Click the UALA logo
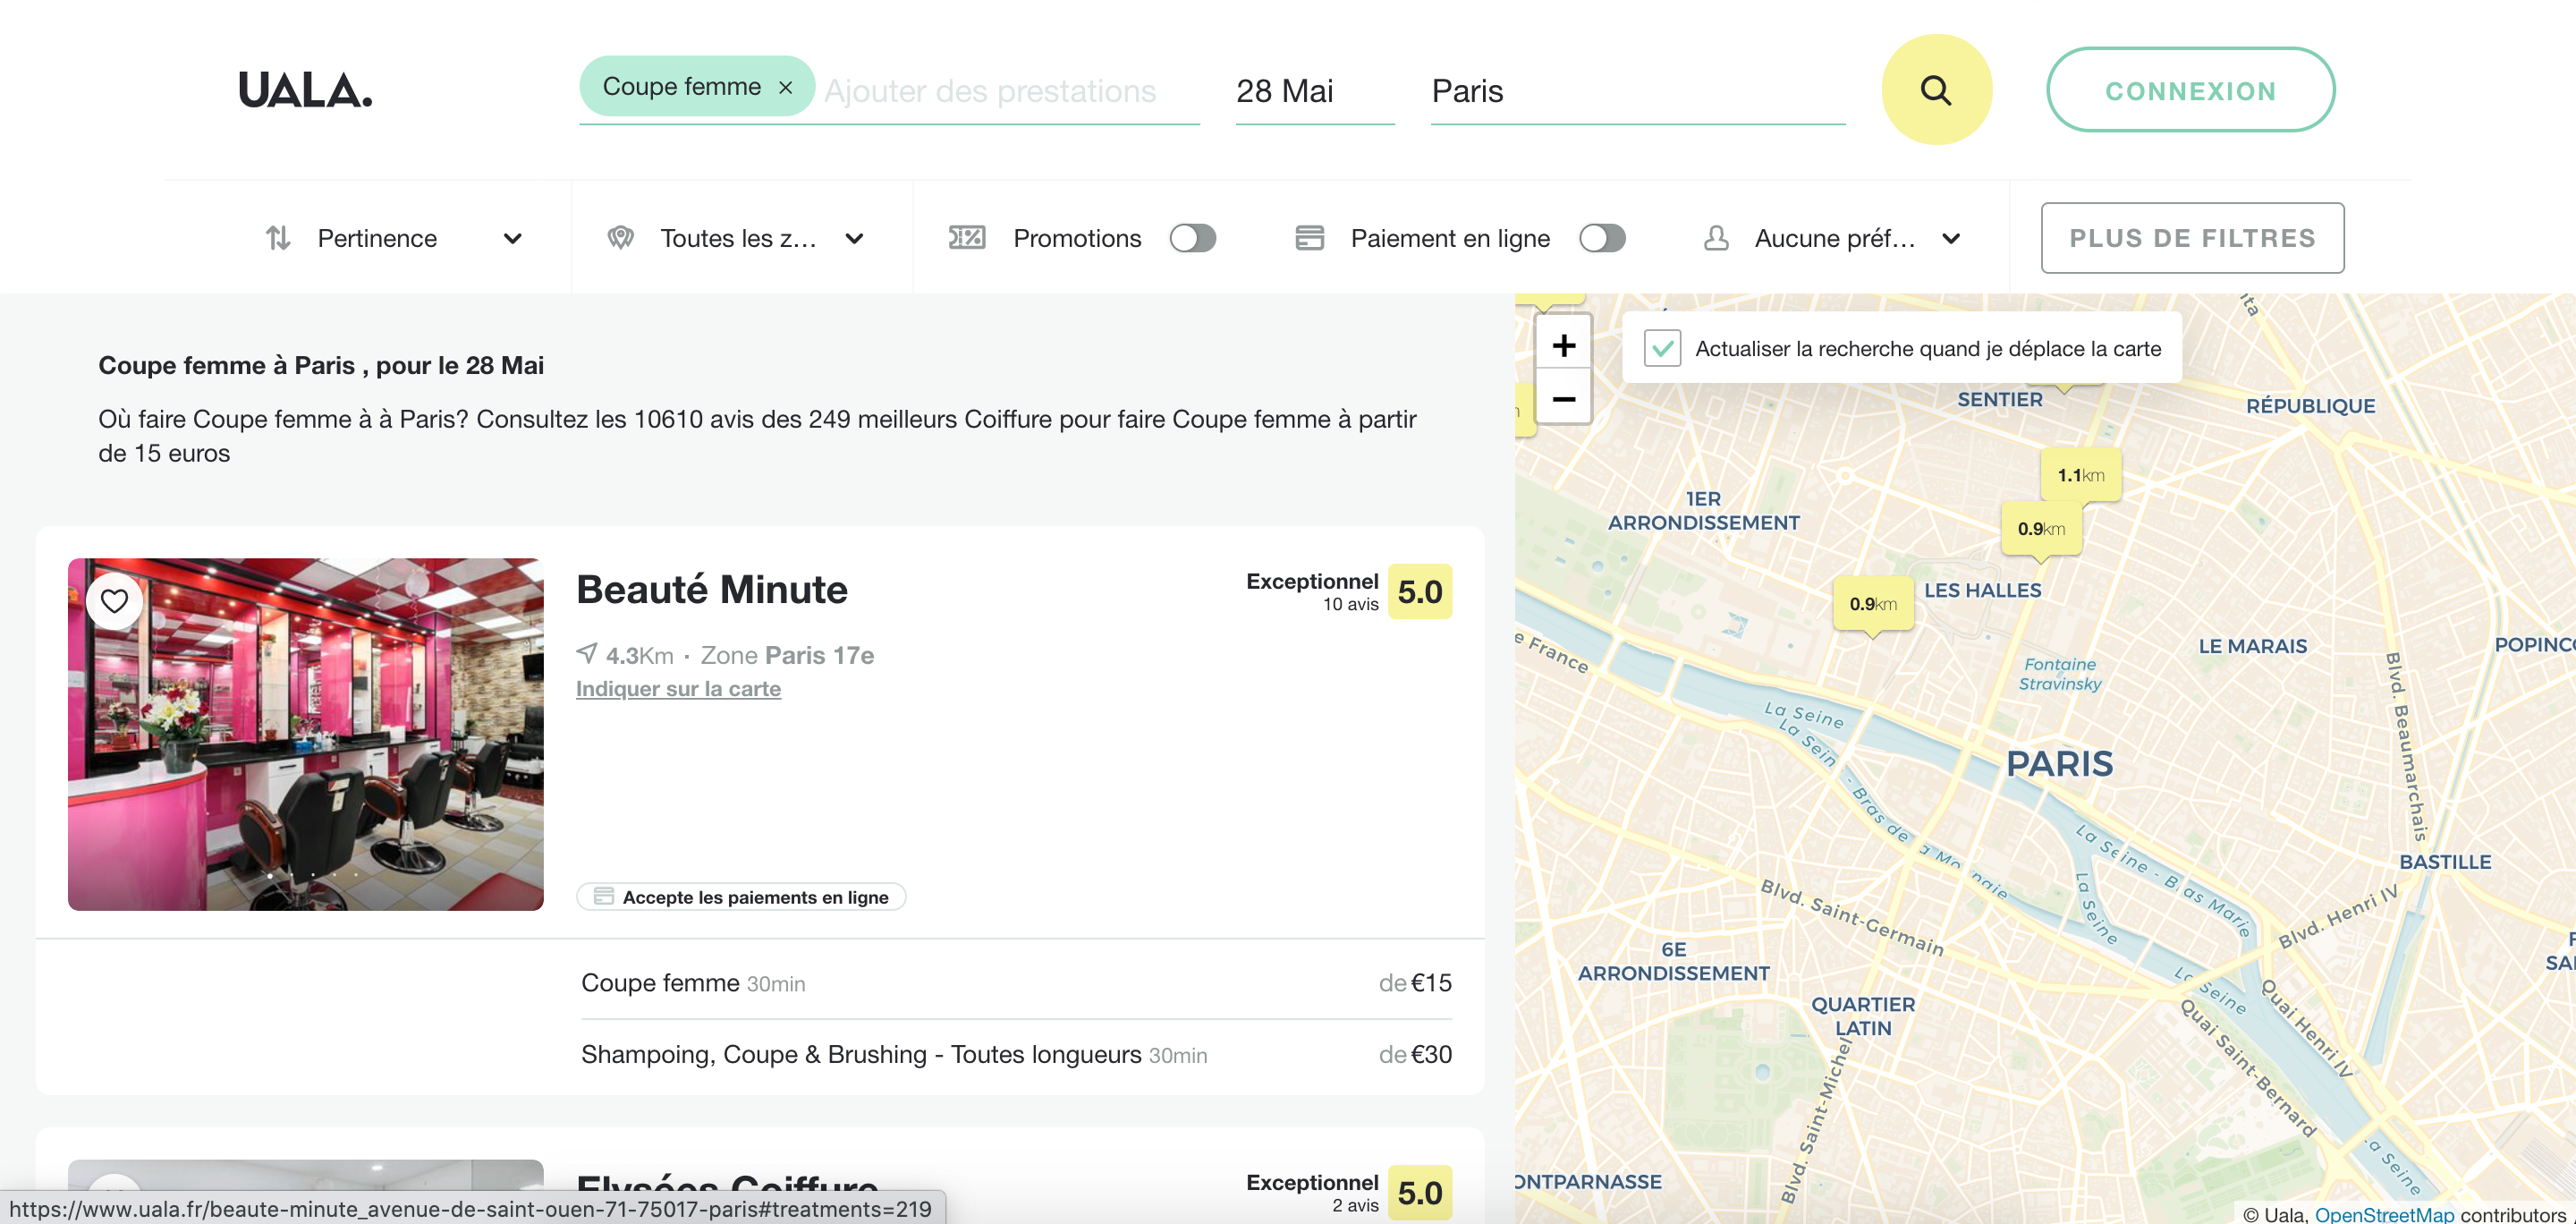 [x=305, y=90]
